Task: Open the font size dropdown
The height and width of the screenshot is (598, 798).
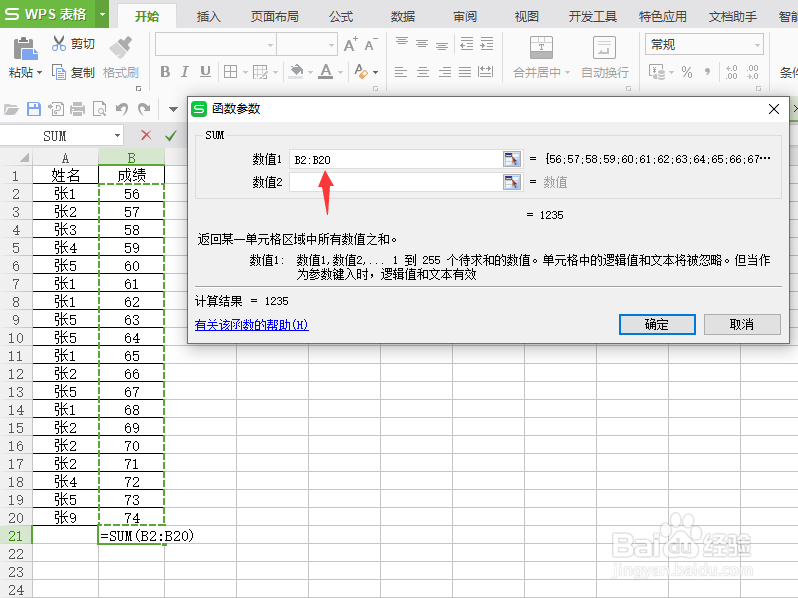Action: click(x=331, y=45)
